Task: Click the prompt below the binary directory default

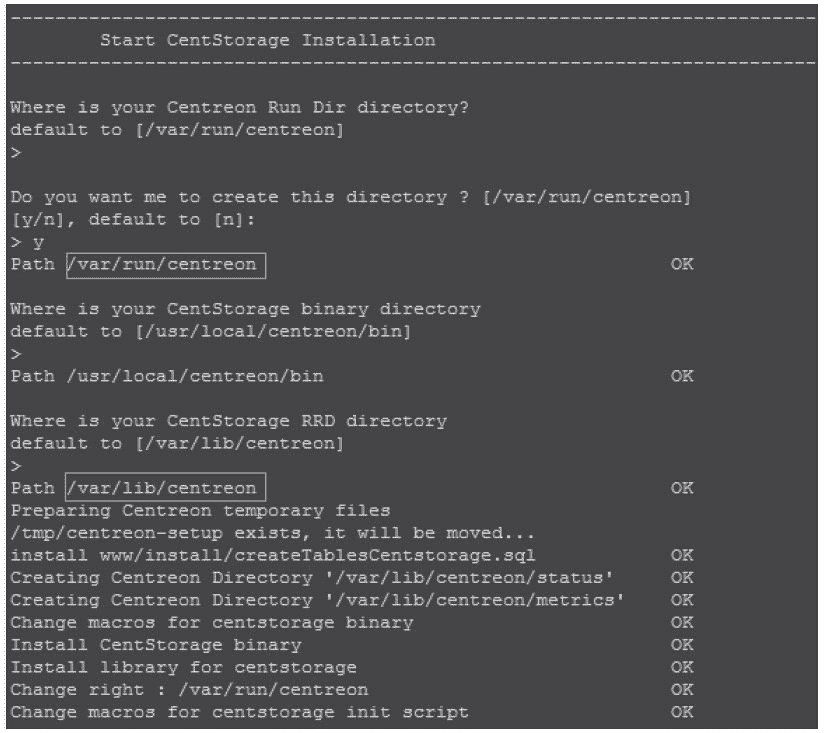Action: [x=15, y=354]
